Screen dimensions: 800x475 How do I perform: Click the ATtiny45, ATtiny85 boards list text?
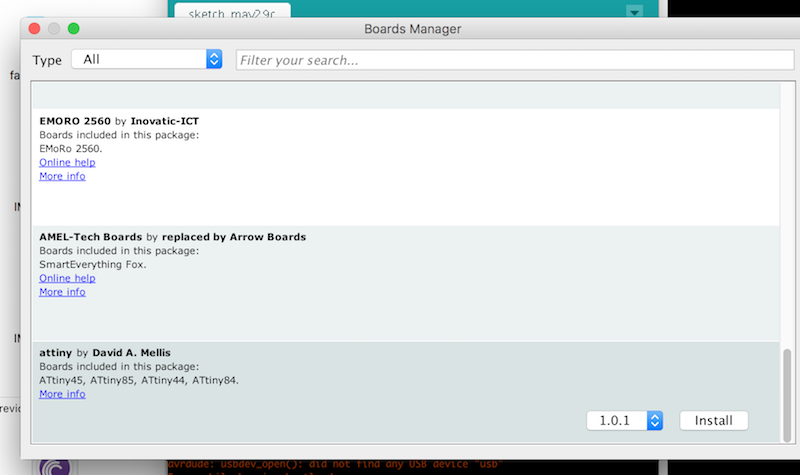click(139, 380)
